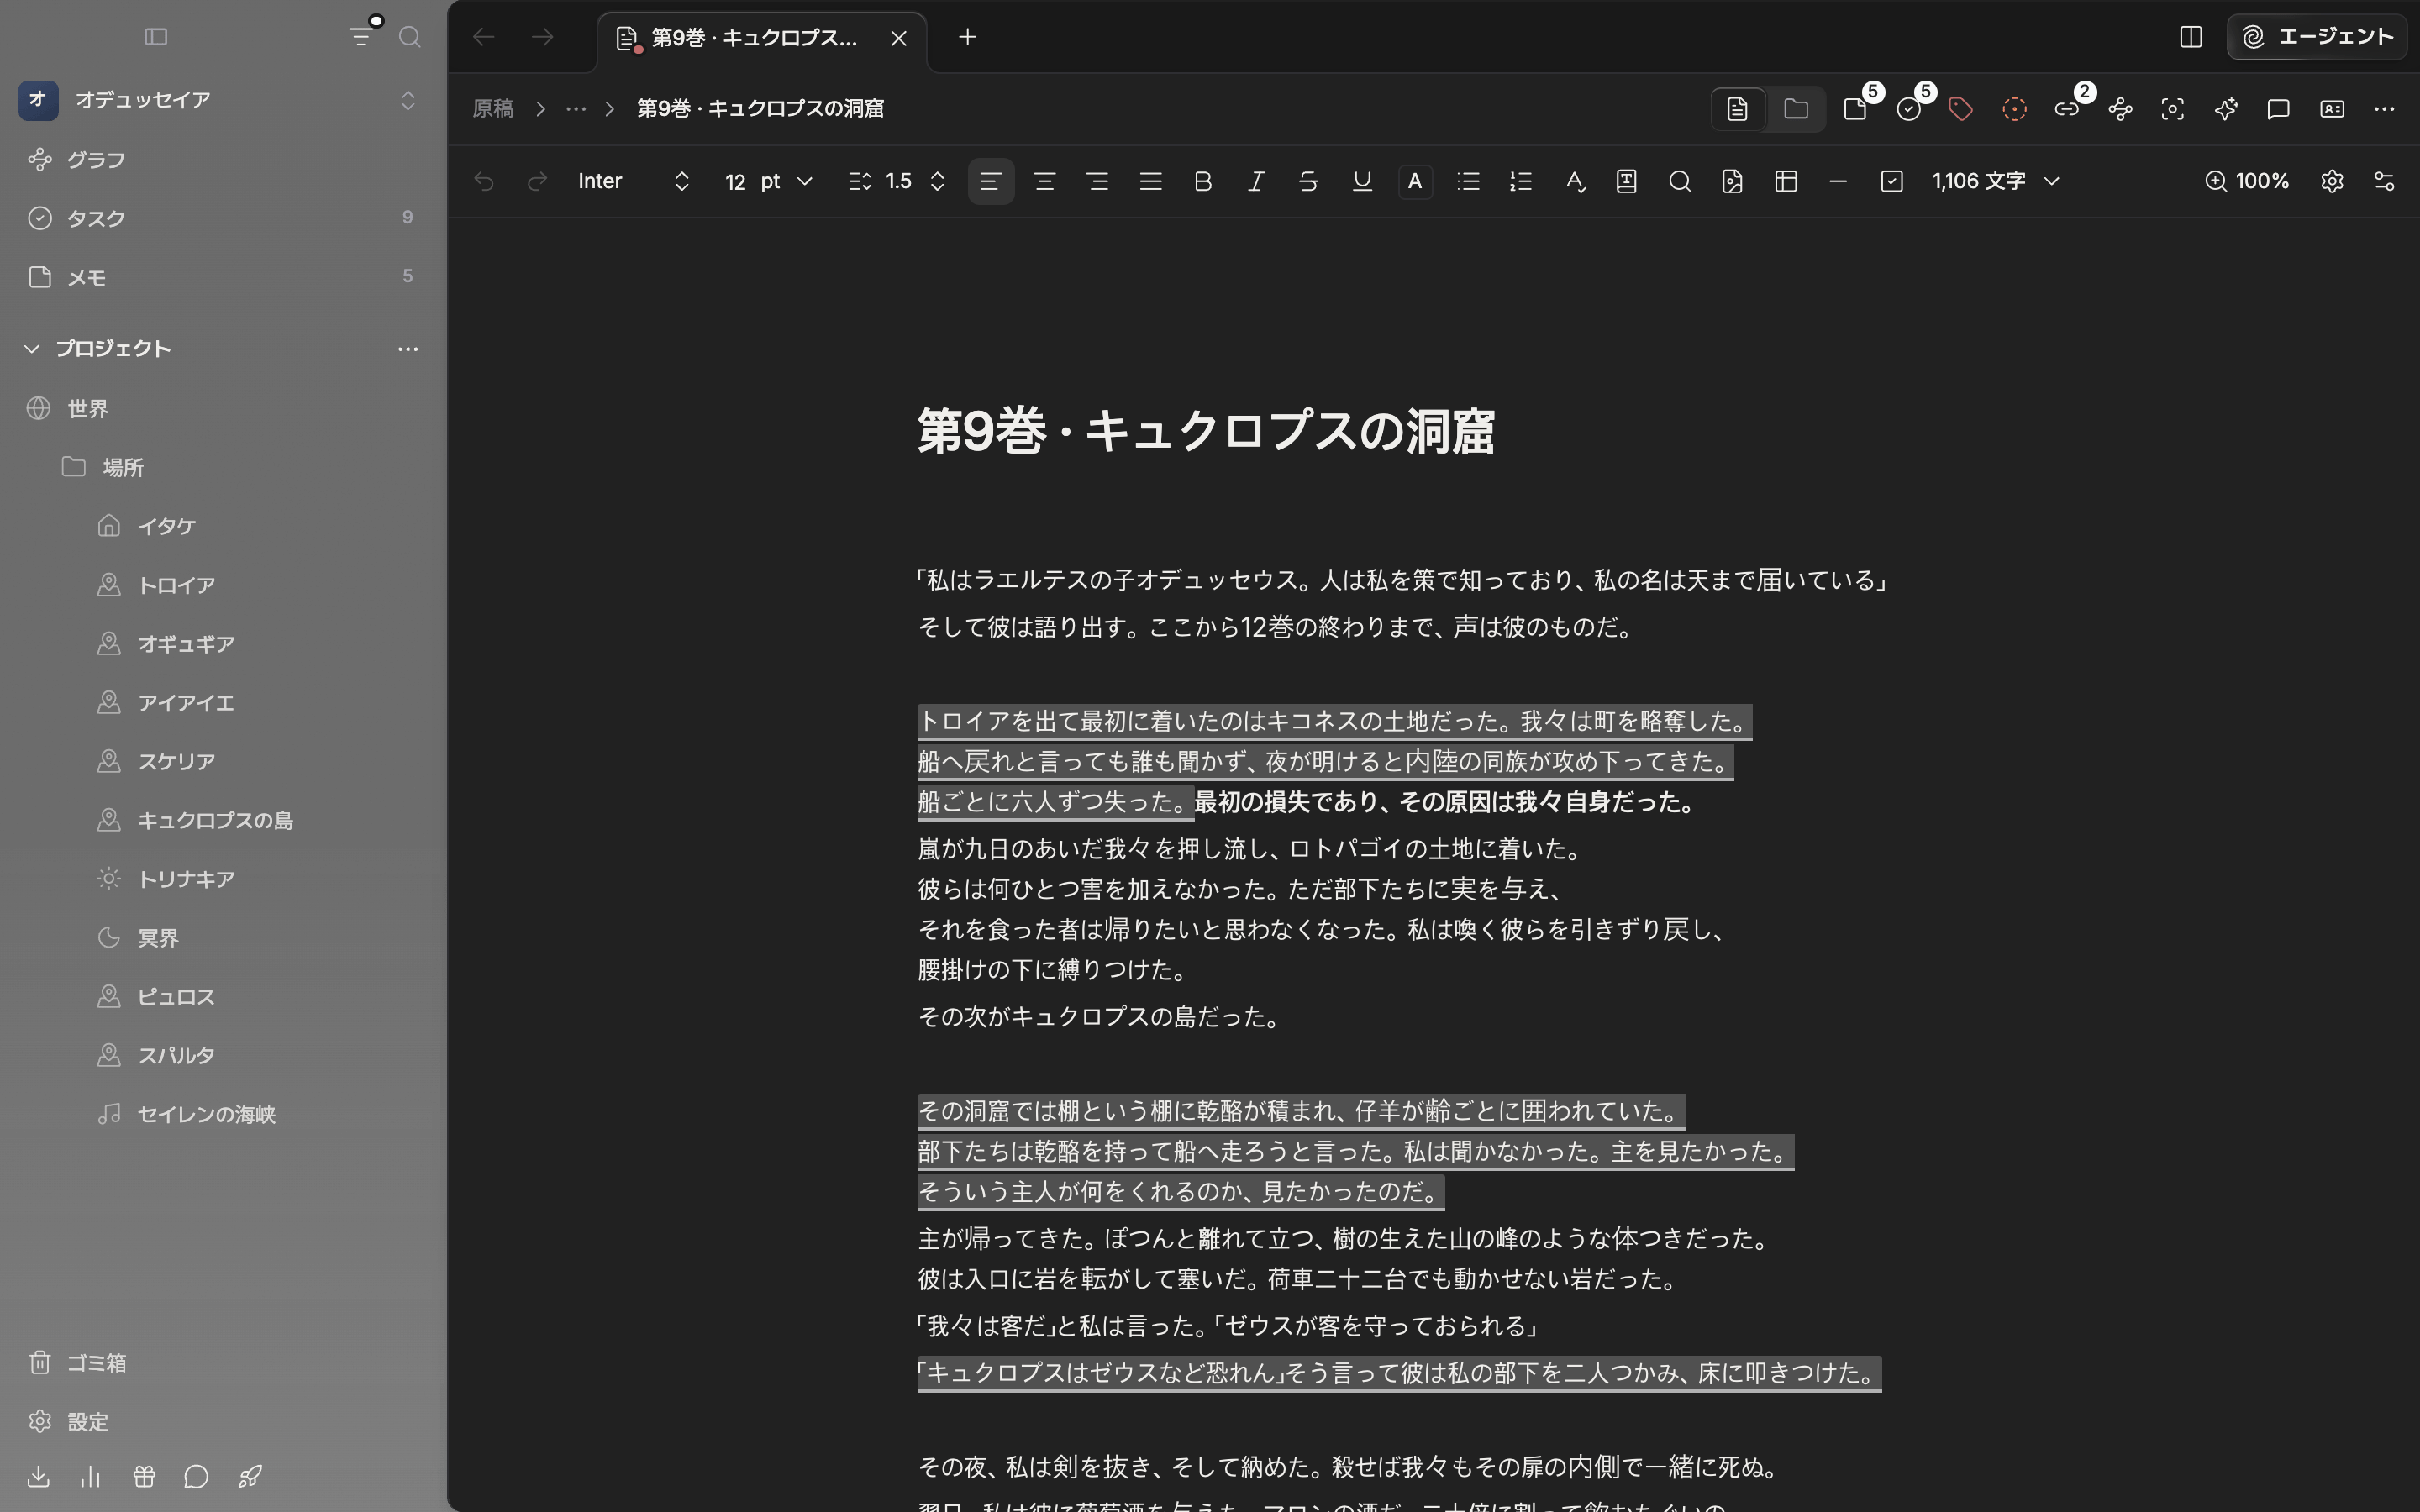Insert image file icon
The height and width of the screenshot is (1512, 2420).
pyautogui.click(x=1733, y=181)
